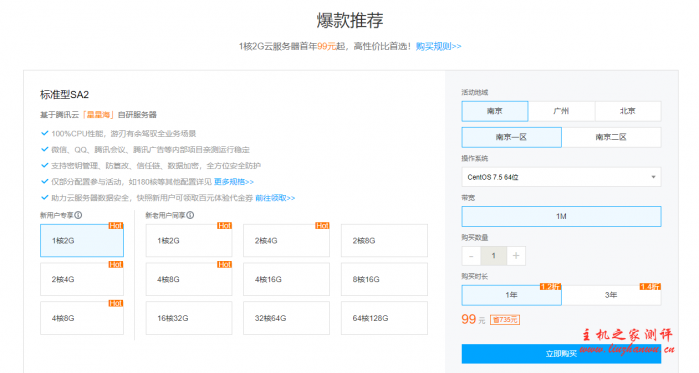Screen dimensions: 699x373
Task: Select new-user 1核2G configuration card
Action: click(x=82, y=241)
